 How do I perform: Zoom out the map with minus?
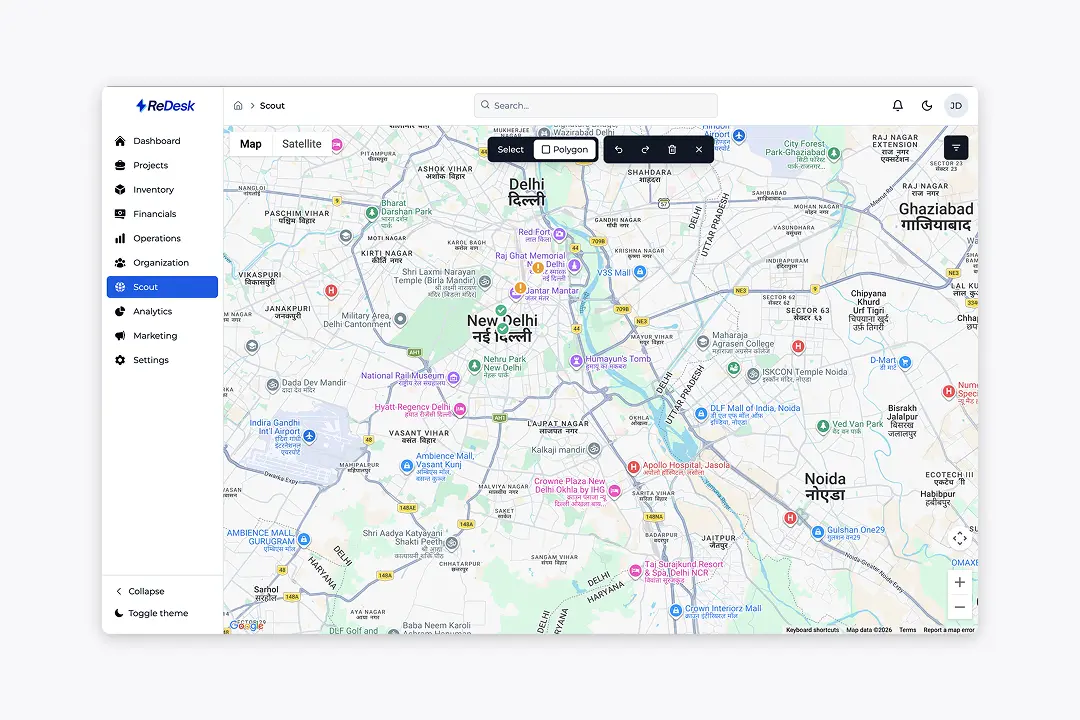tap(959, 607)
